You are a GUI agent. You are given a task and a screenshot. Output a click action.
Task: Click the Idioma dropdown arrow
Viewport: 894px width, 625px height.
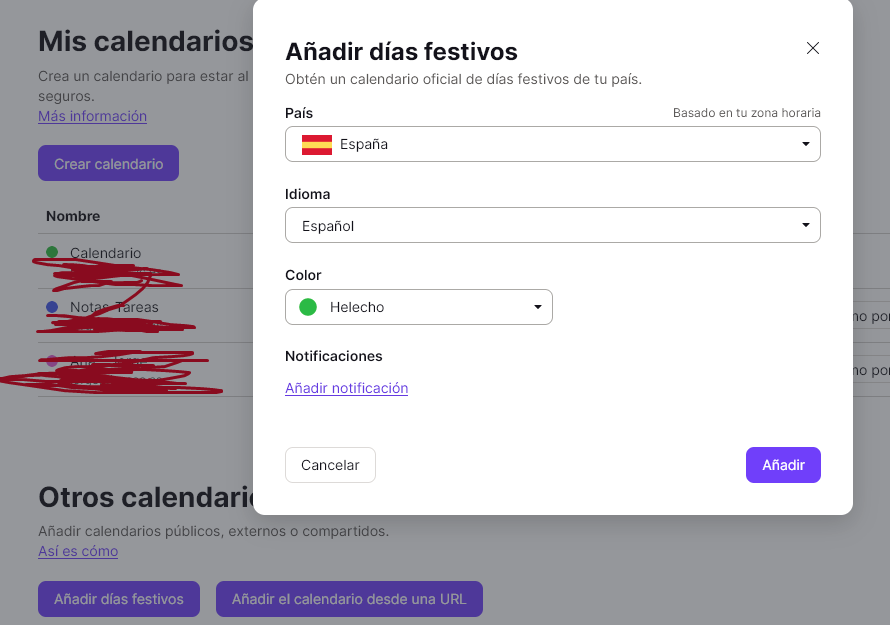click(805, 225)
